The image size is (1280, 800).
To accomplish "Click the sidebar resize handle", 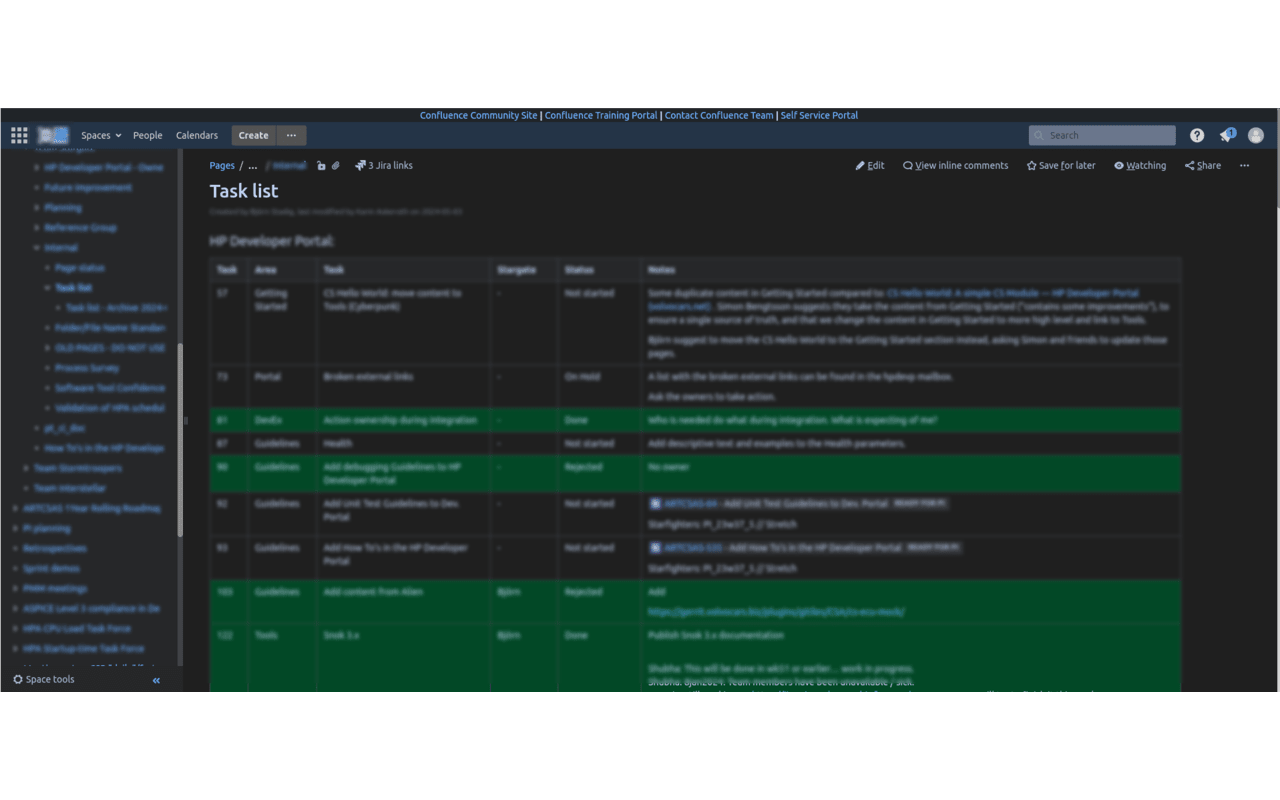I will pyautogui.click(x=186, y=420).
